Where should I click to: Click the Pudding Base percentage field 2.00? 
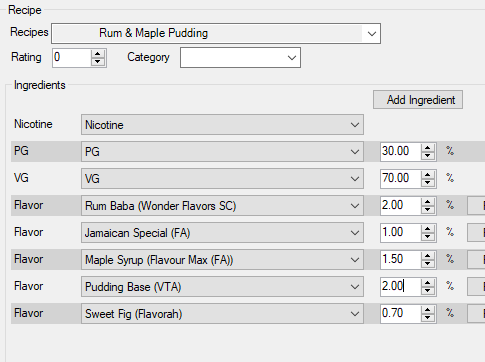tap(400, 286)
